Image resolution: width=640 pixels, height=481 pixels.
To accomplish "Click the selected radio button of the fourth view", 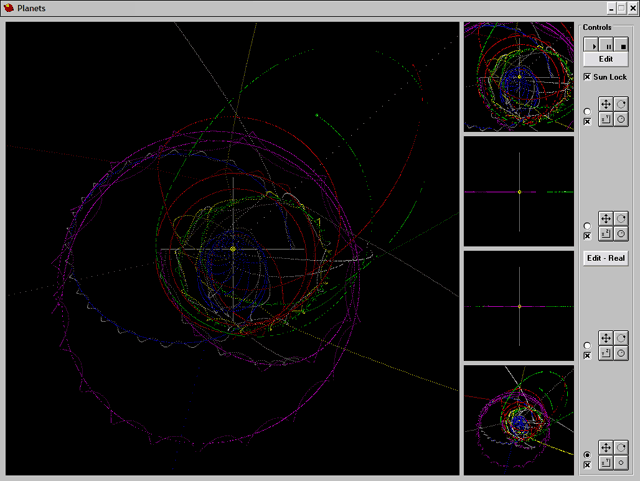I will click(587, 455).
